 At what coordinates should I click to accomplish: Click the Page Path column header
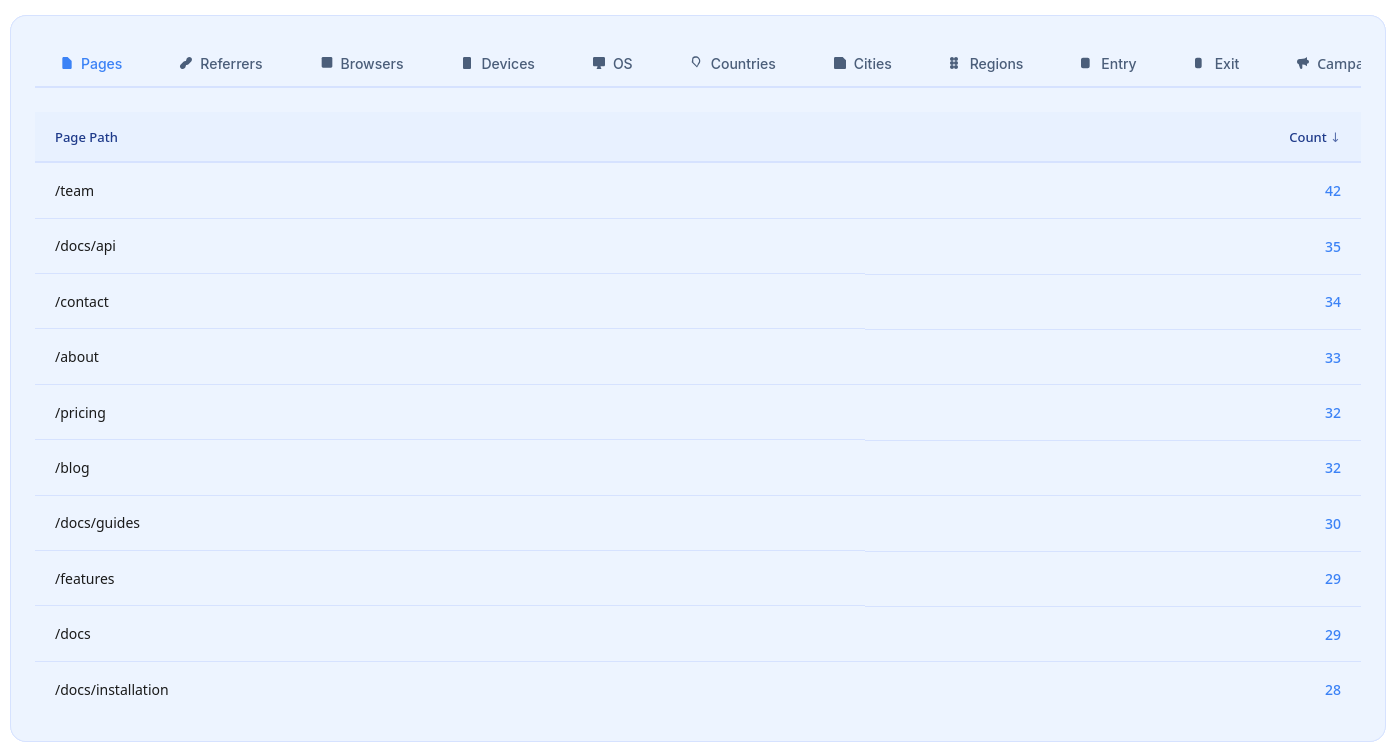point(86,137)
